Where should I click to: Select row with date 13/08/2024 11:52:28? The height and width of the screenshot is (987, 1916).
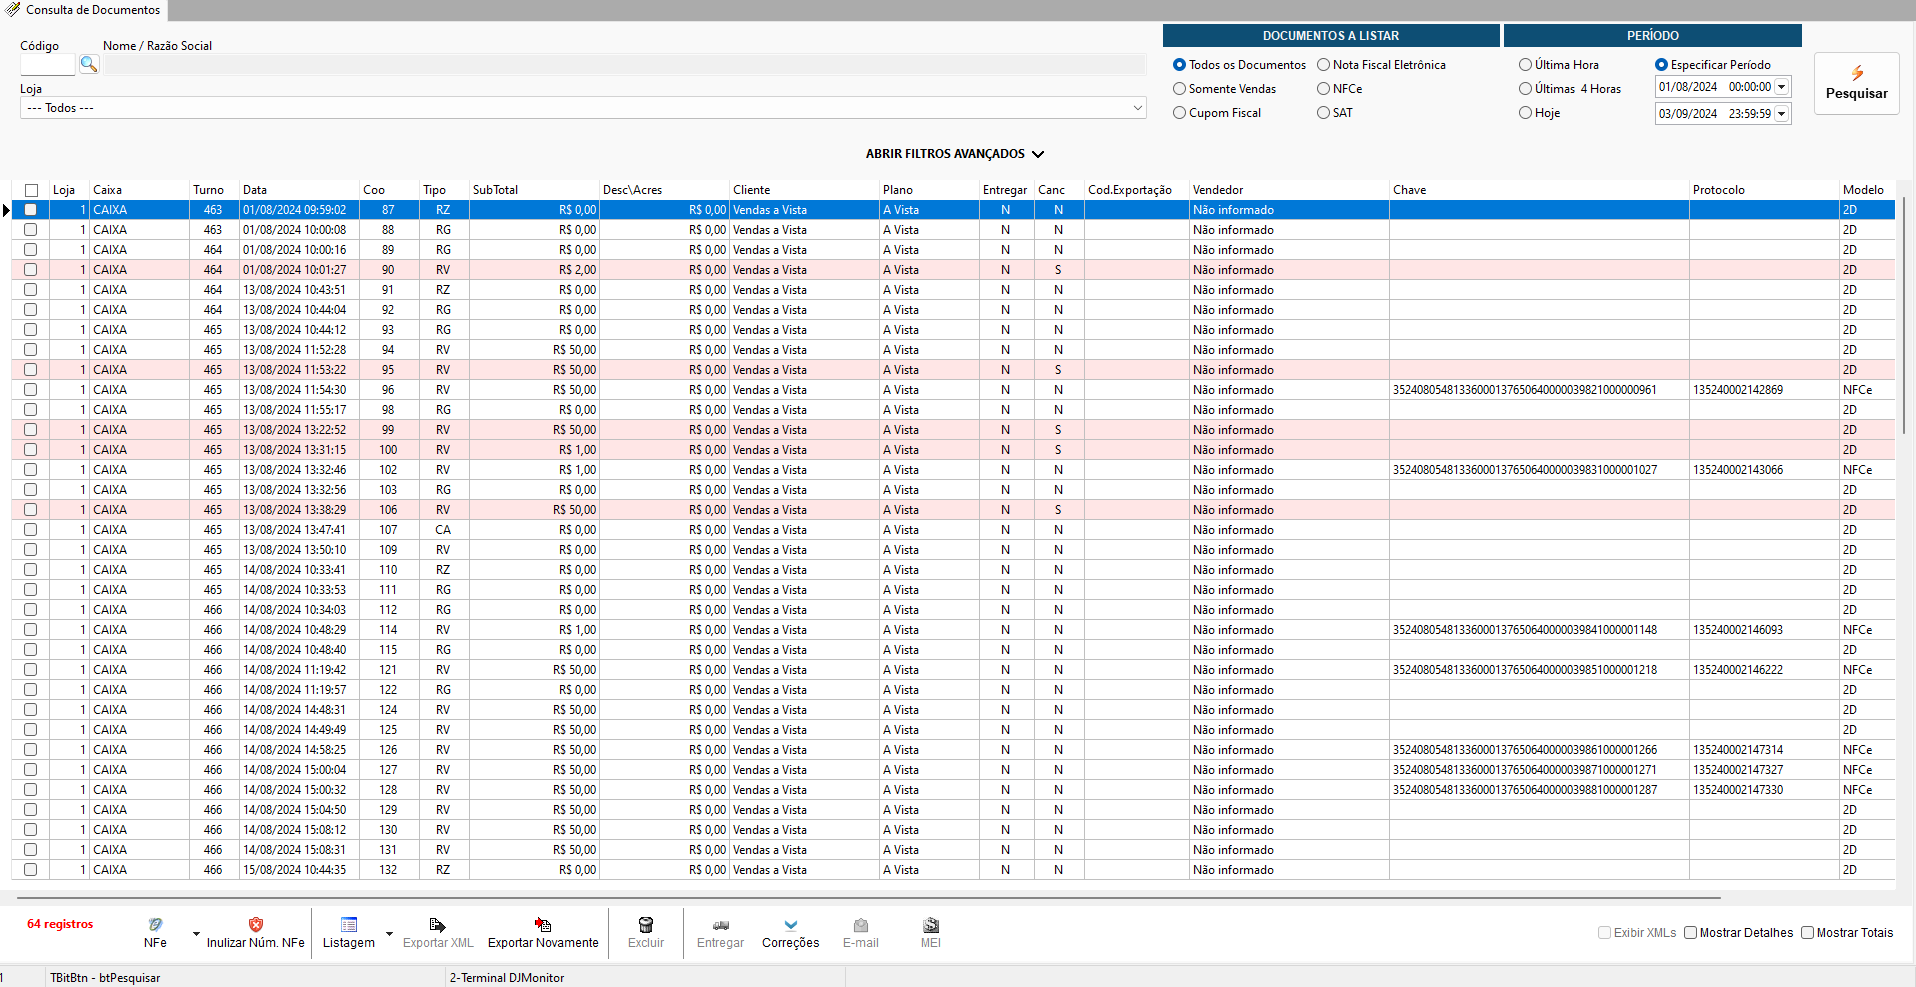point(953,350)
